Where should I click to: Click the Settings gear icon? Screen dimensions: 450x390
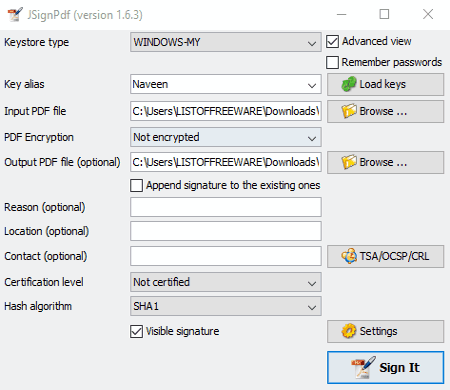click(349, 331)
